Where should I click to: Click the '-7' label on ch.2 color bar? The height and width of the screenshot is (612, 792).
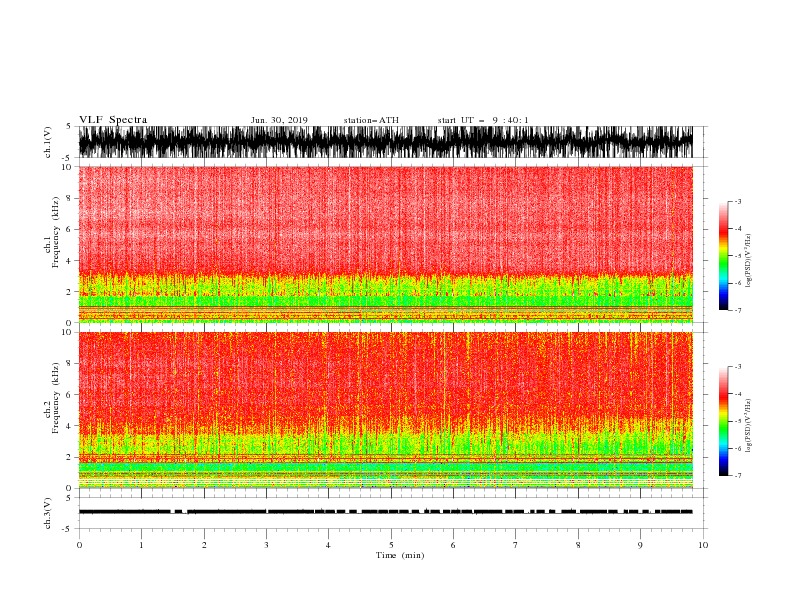coord(737,475)
